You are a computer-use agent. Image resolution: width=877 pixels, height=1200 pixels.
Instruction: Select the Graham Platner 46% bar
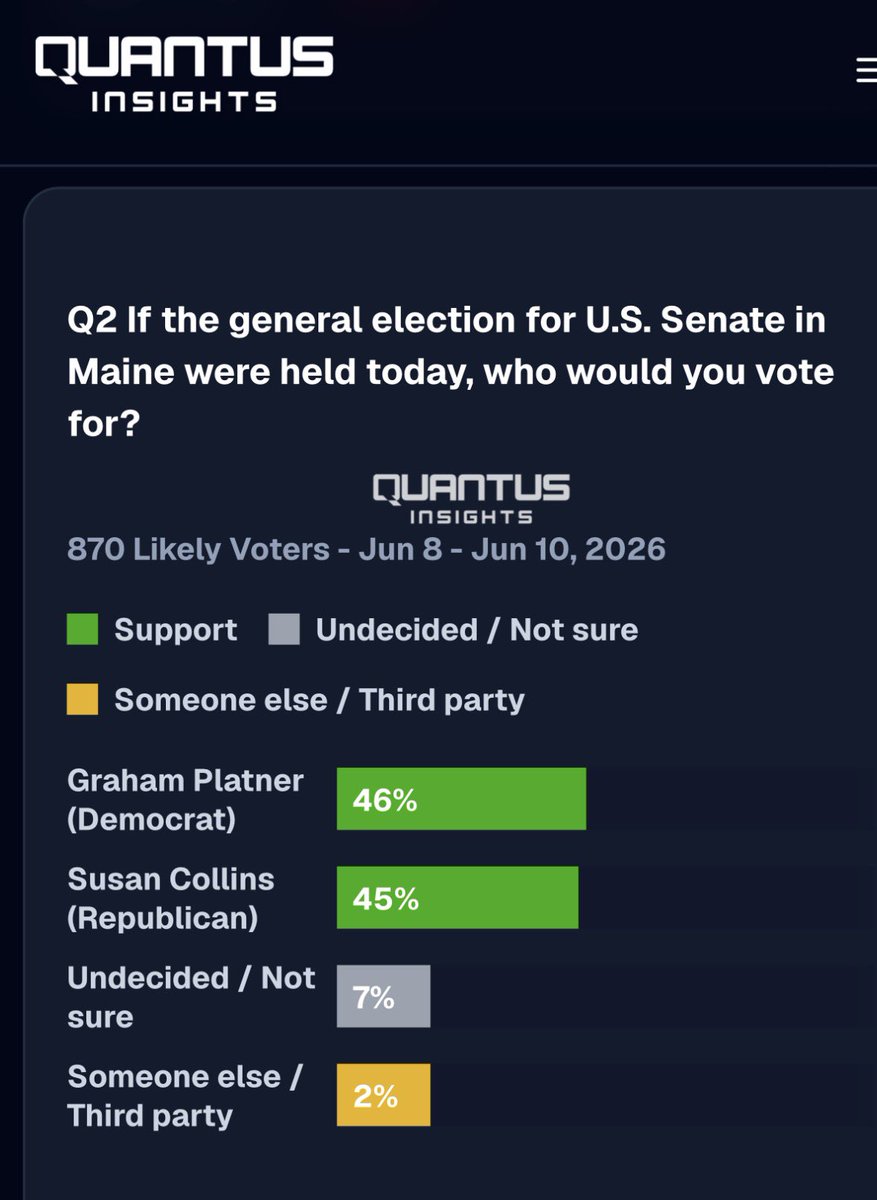coord(461,799)
